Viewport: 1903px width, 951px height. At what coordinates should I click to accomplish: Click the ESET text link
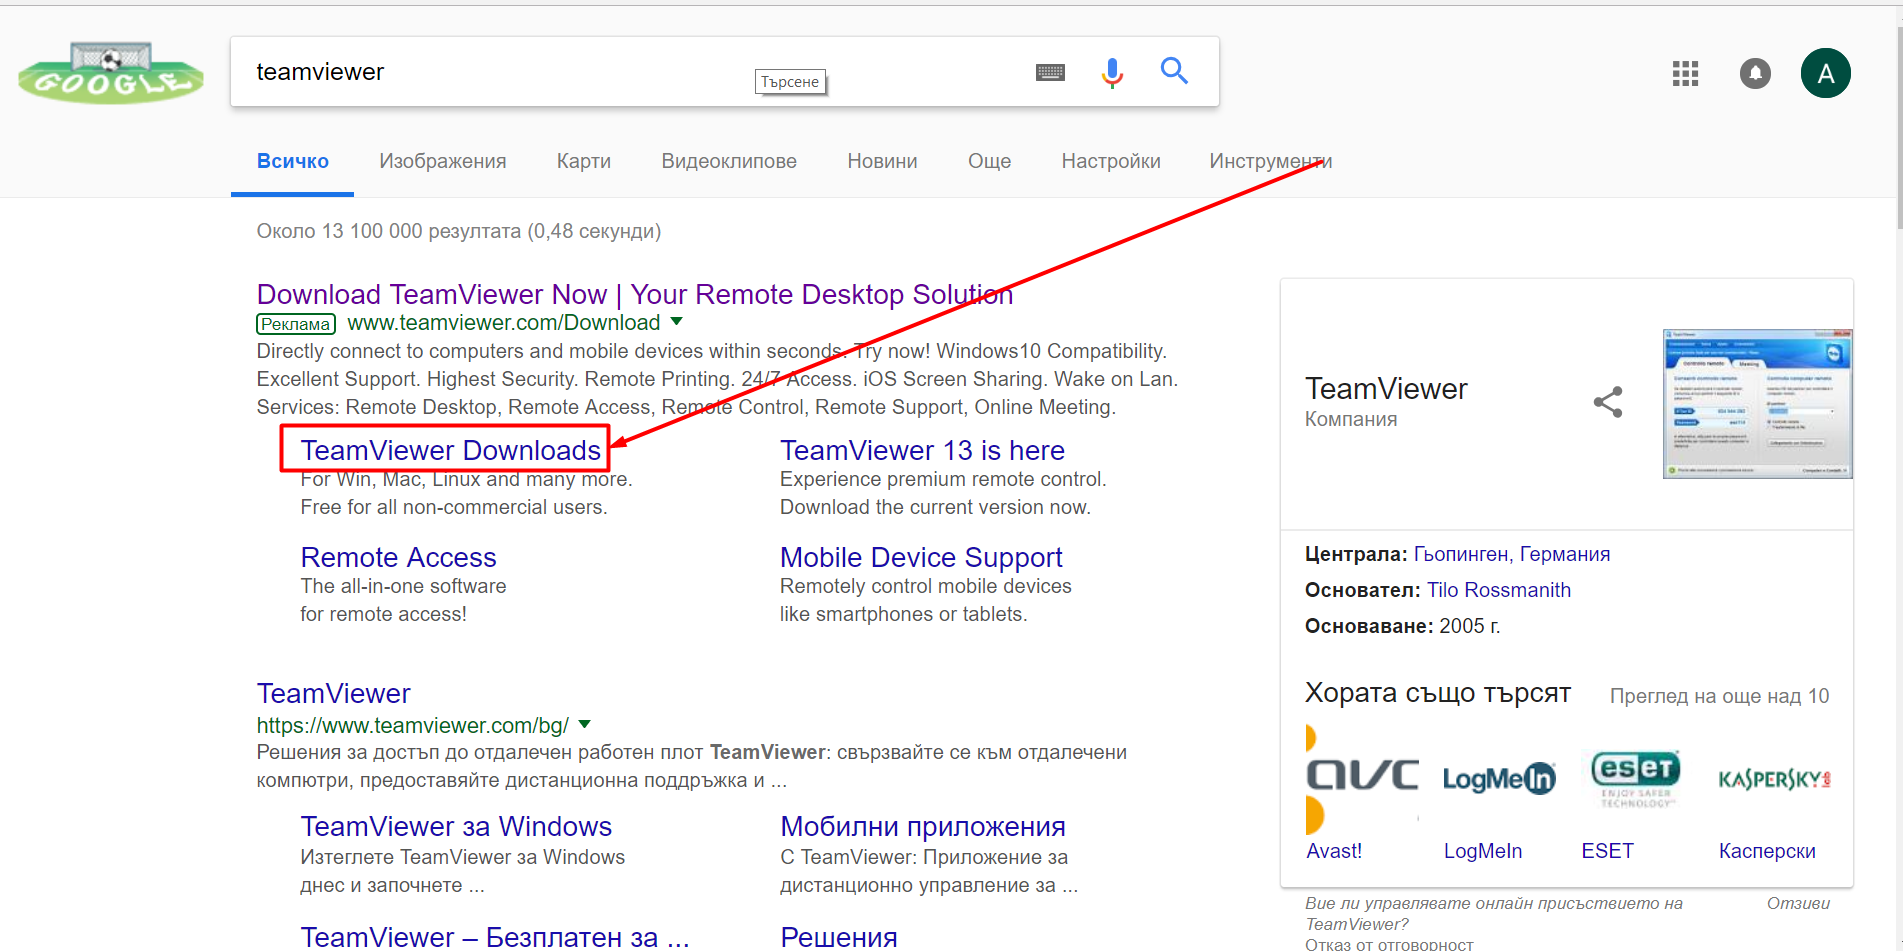coord(1607,851)
